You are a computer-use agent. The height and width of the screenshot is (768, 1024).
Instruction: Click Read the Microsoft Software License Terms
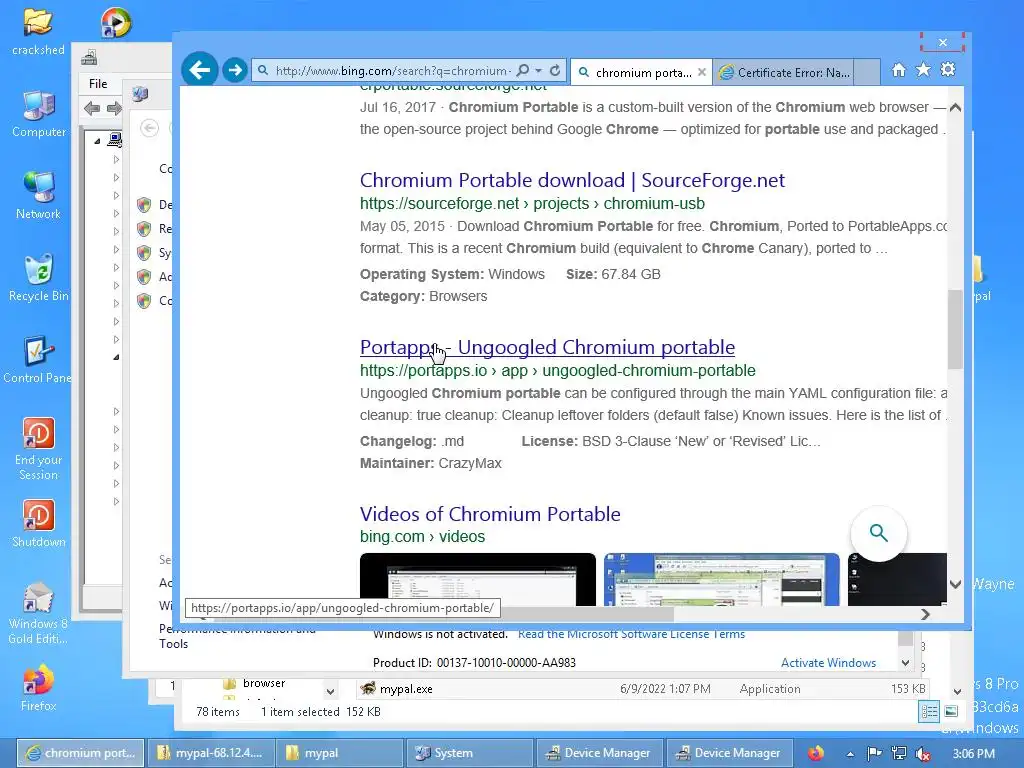click(x=631, y=634)
